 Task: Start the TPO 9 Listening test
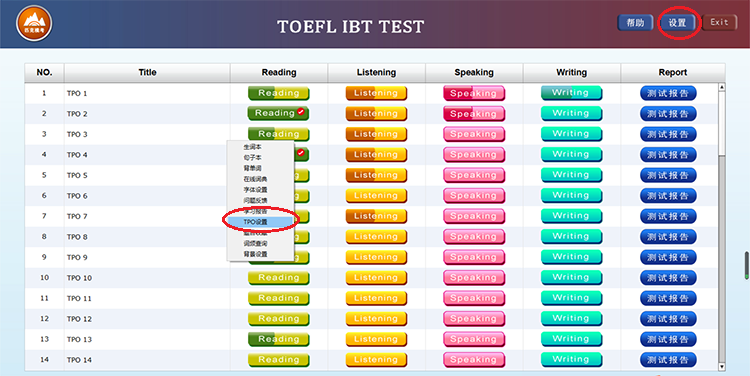coord(376,257)
